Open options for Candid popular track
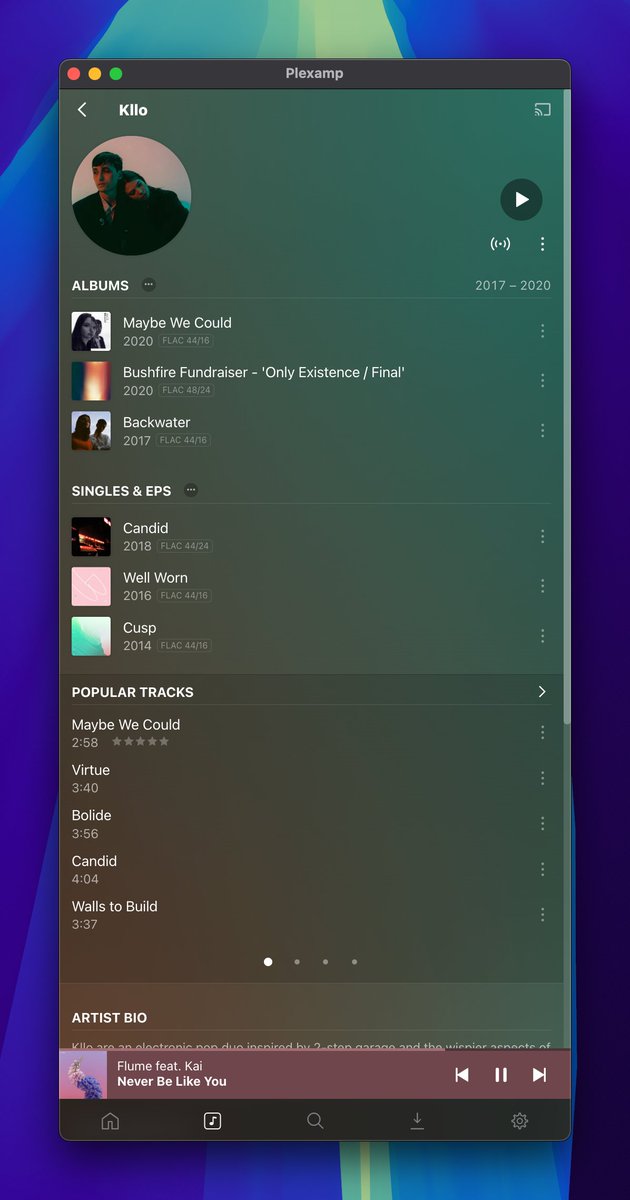The image size is (630, 1200). pos(542,869)
